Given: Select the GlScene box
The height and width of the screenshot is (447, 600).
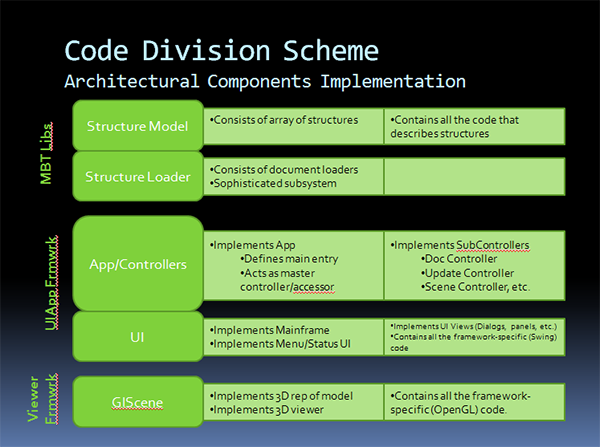Looking at the screenshot, I should point(138,402).
